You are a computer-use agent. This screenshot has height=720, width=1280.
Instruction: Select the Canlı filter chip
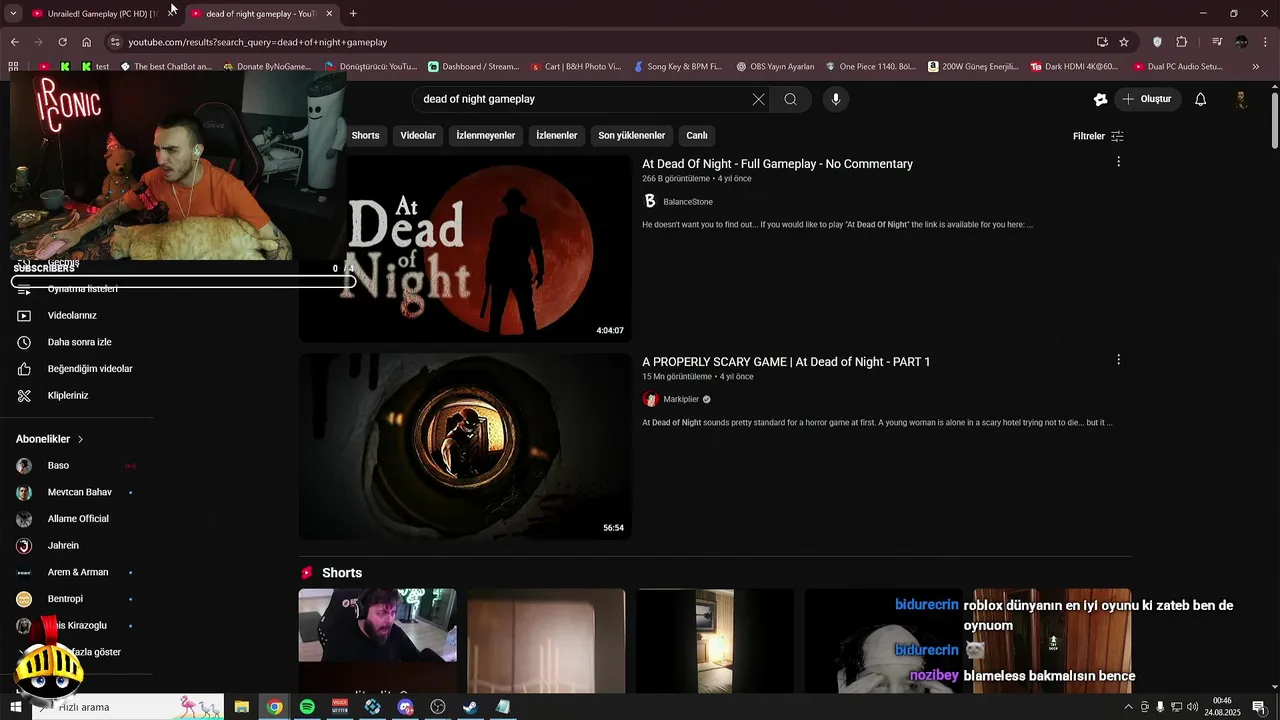[x=697, y=135]
